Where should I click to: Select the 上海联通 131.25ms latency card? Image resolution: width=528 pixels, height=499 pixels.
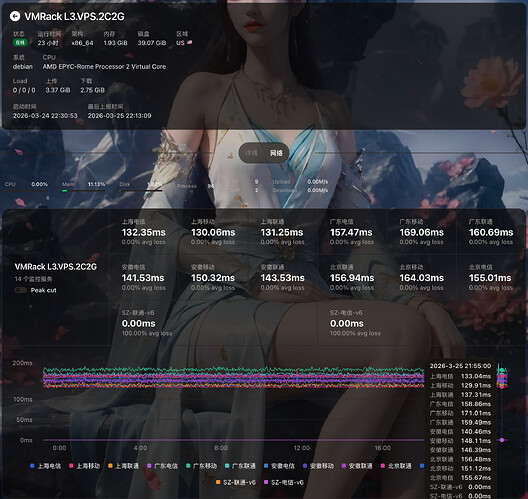(x=284, y=232)
